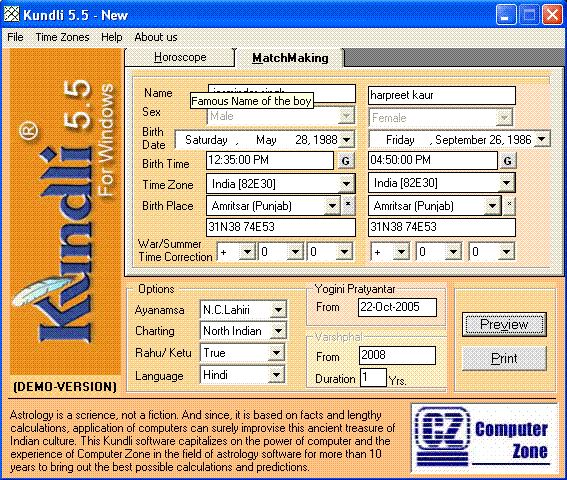Open the boy's birth date calendar dropdown
Viewport: 567px width, 480px height.
347,140
